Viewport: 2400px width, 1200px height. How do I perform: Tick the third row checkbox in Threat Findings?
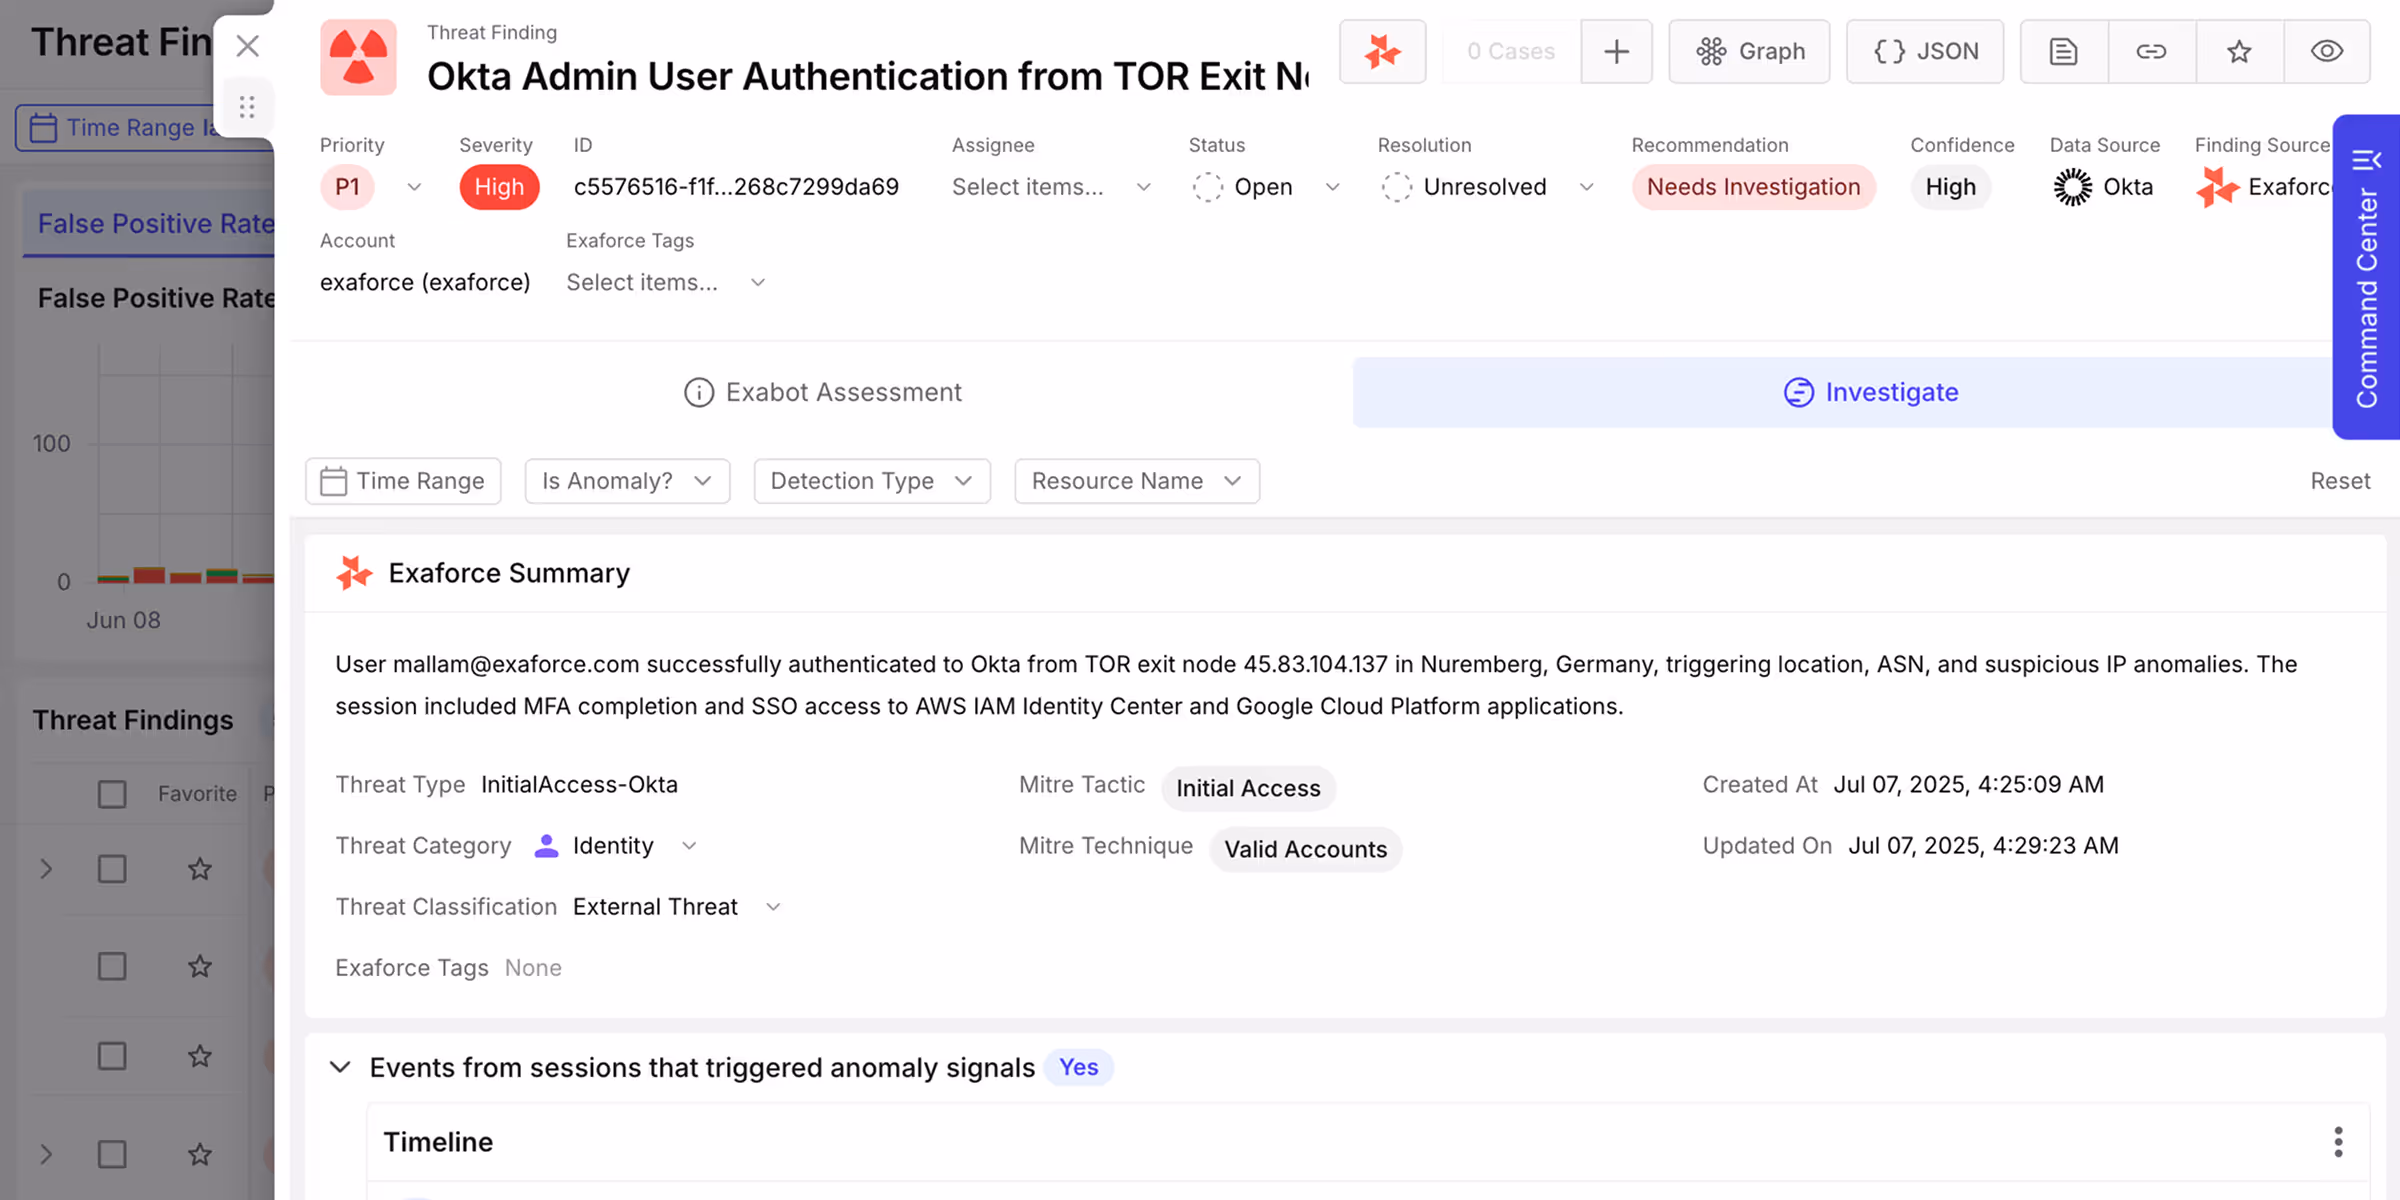[112, 1056]
